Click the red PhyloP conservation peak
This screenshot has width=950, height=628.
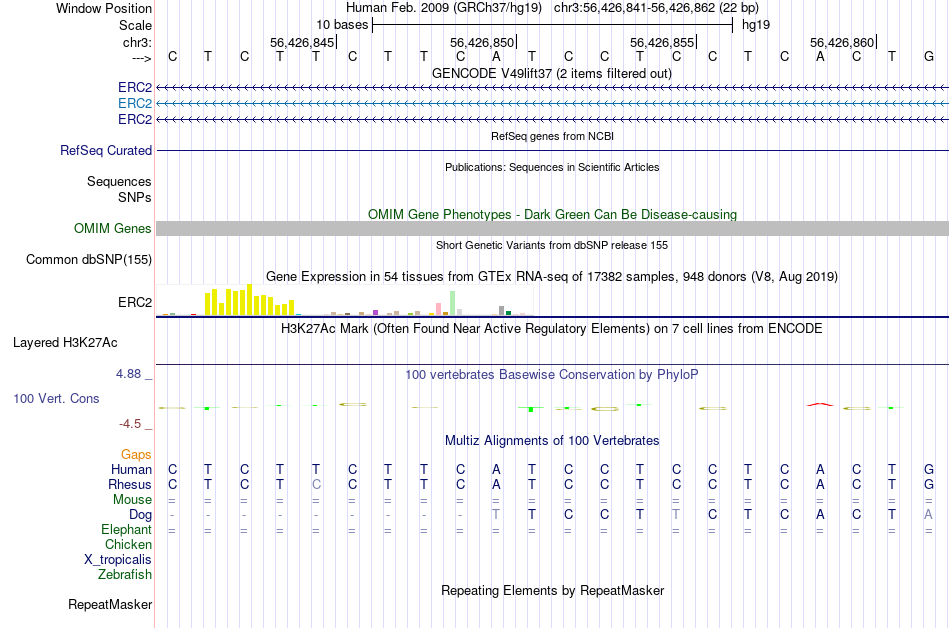820,404
